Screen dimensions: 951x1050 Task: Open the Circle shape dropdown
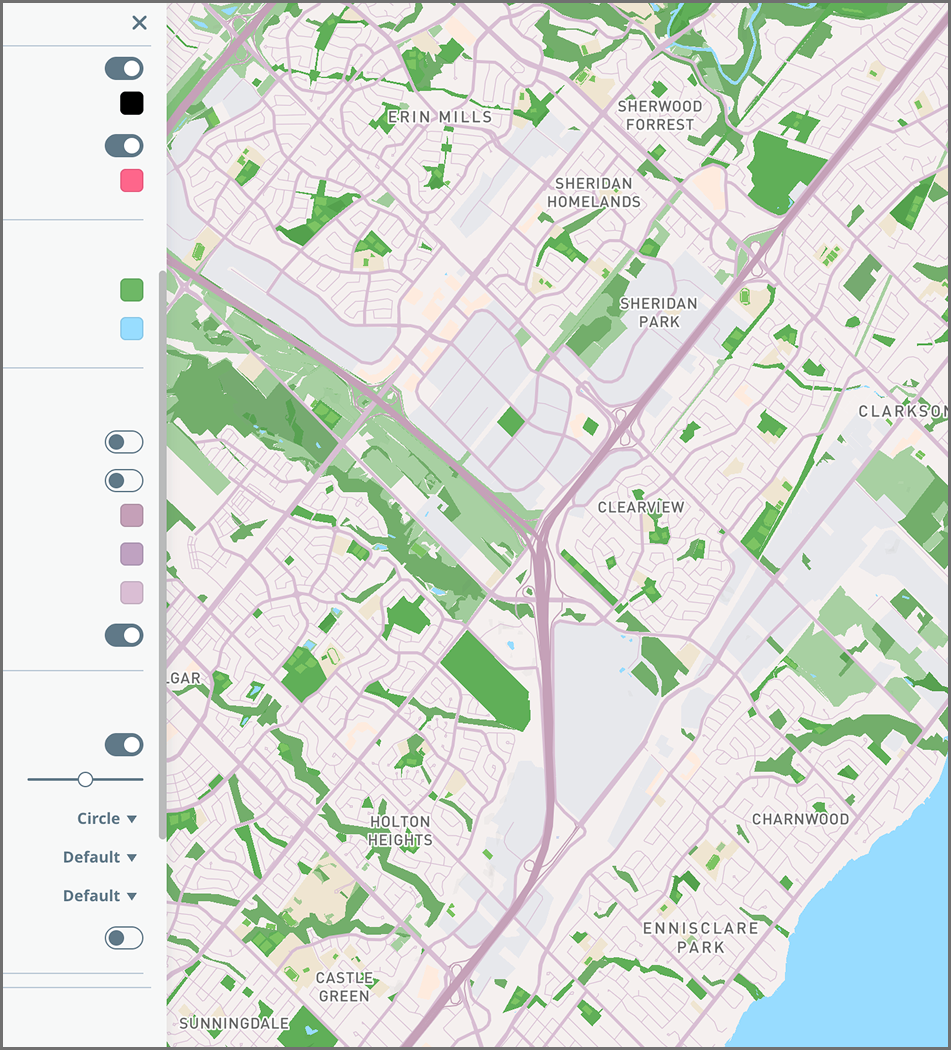coord(105,818)
